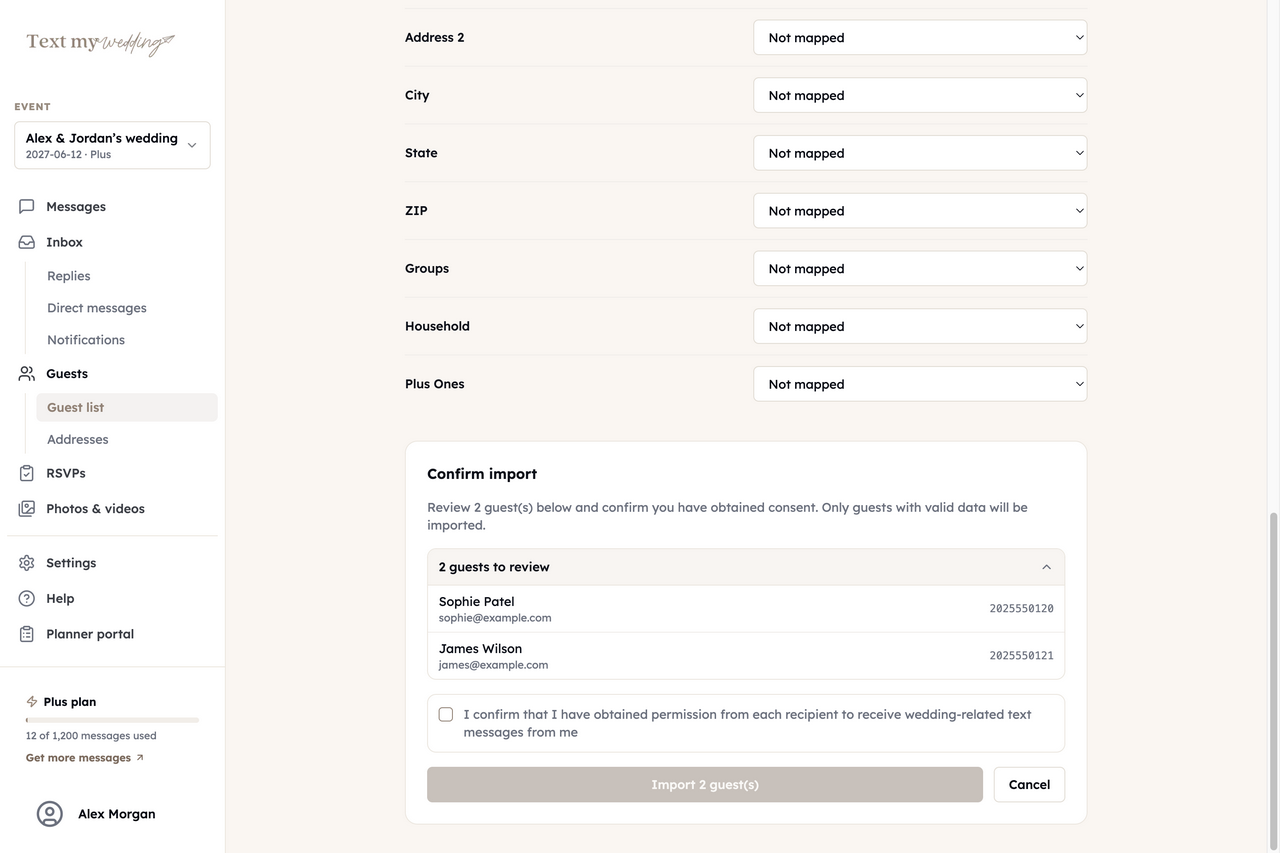Open Direct messages in the sidebar
1280x853 pixels.
97,308
